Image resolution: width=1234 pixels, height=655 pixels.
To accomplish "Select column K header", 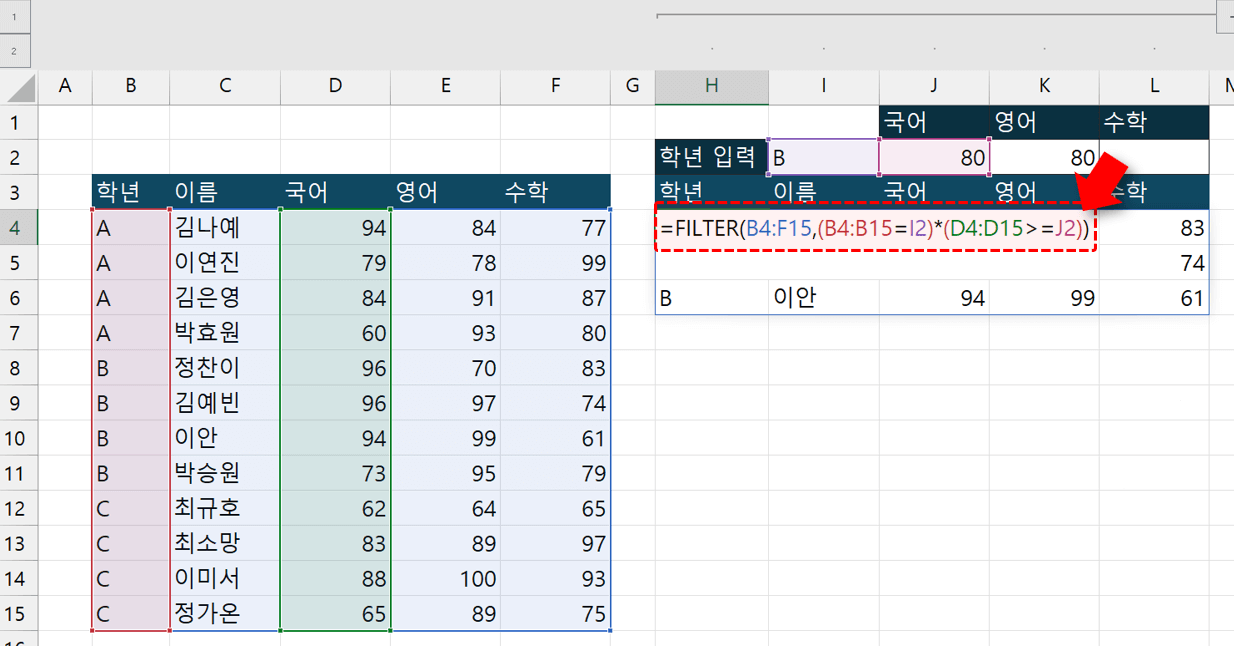I will point(1044,87).
